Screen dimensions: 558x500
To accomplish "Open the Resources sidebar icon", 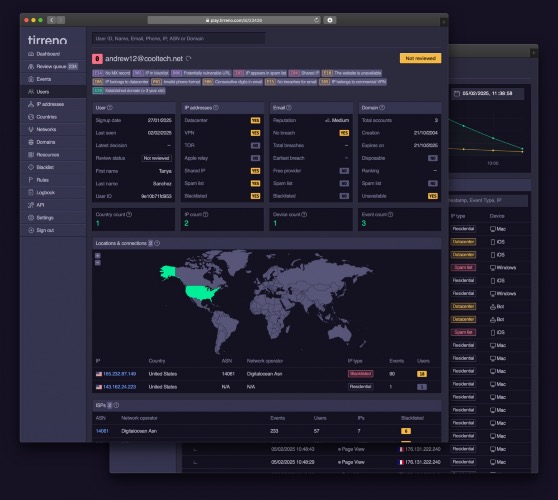I will click(31, 155).
